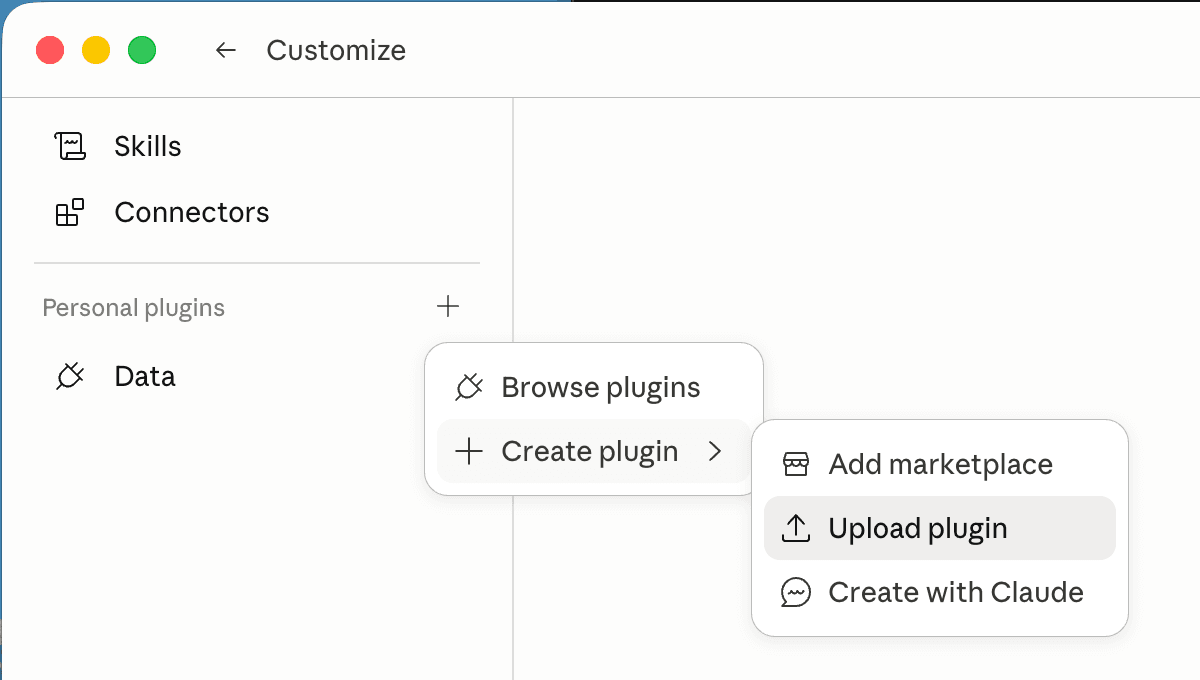Select the Create with Claude chat icon
Image resolution: width=1200 pixels, height=680 pixels.
[795, 592]
